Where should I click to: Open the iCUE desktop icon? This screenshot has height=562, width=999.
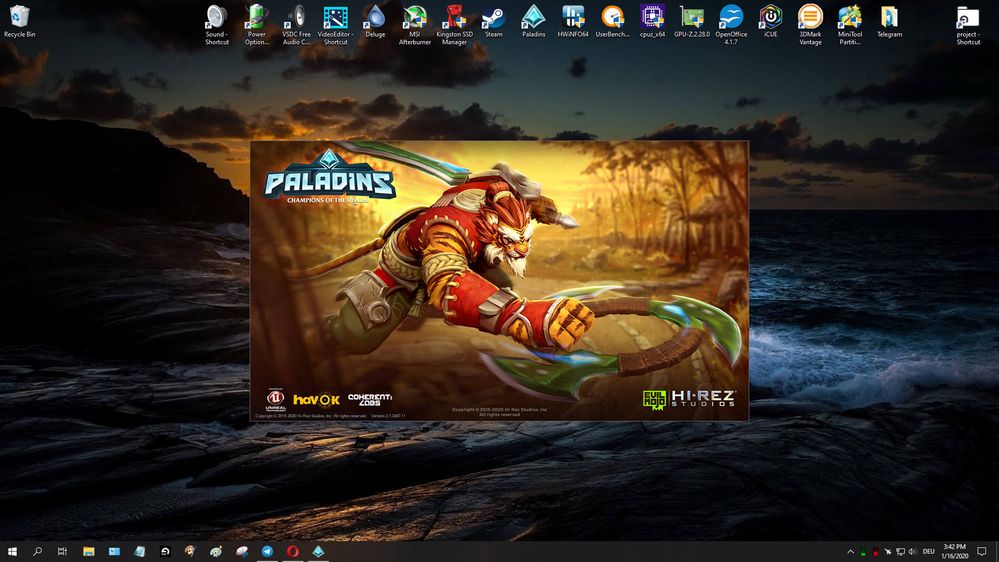770,20
